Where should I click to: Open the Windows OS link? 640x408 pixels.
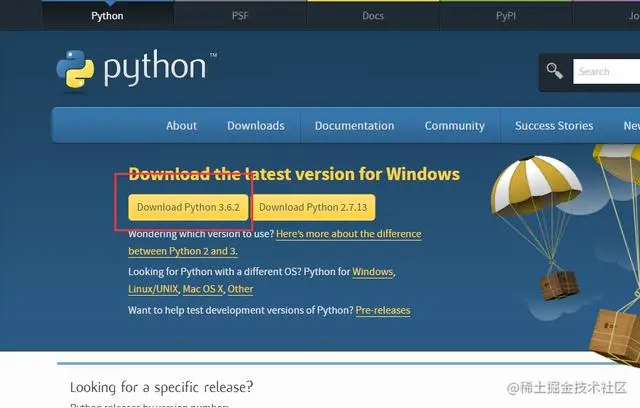click(373, 272)
